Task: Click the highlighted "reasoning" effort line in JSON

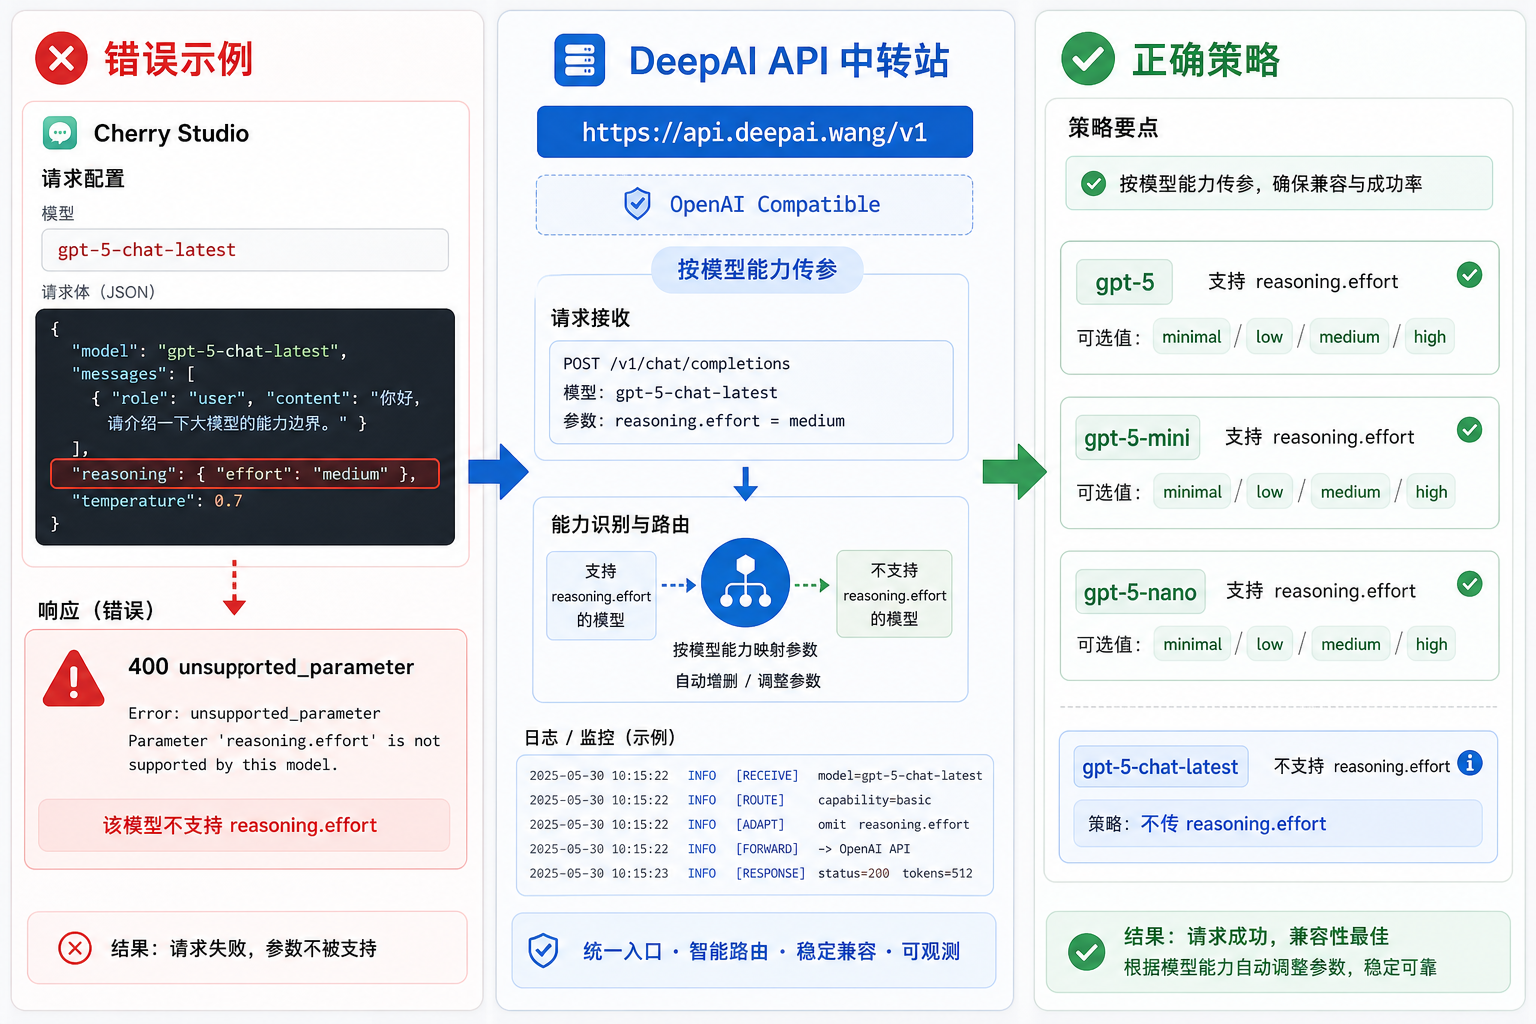Action: click(245, 474)
